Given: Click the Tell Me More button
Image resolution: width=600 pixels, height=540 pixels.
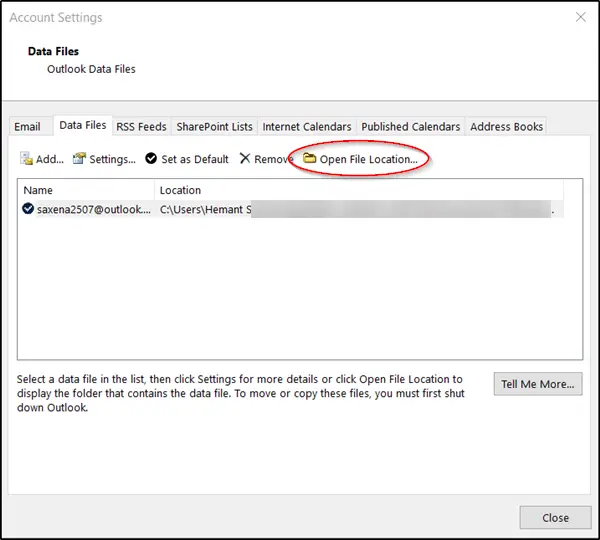Looking at the screenshot, I should (538, 384).
